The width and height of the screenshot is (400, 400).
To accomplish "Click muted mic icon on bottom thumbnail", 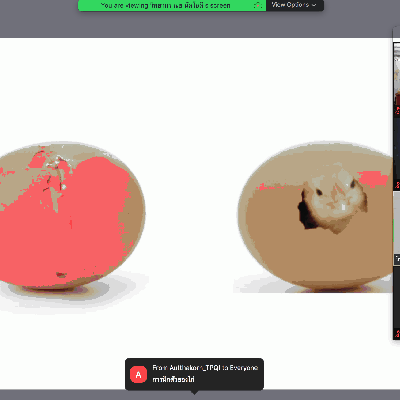I will pos(397,333).
